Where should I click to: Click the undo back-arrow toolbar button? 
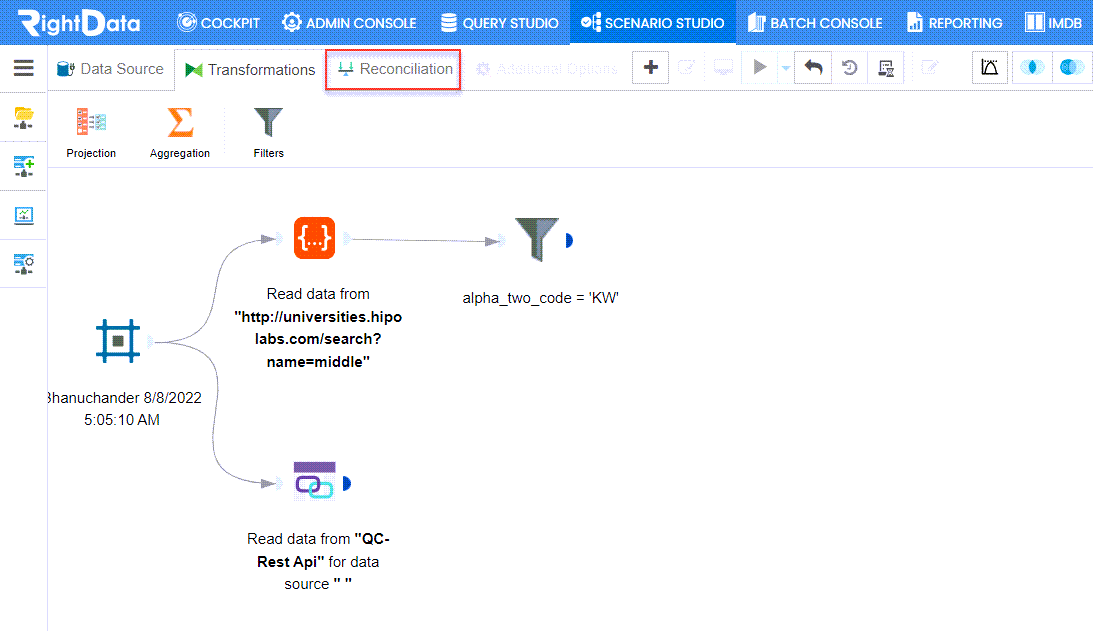click(813, 68)
